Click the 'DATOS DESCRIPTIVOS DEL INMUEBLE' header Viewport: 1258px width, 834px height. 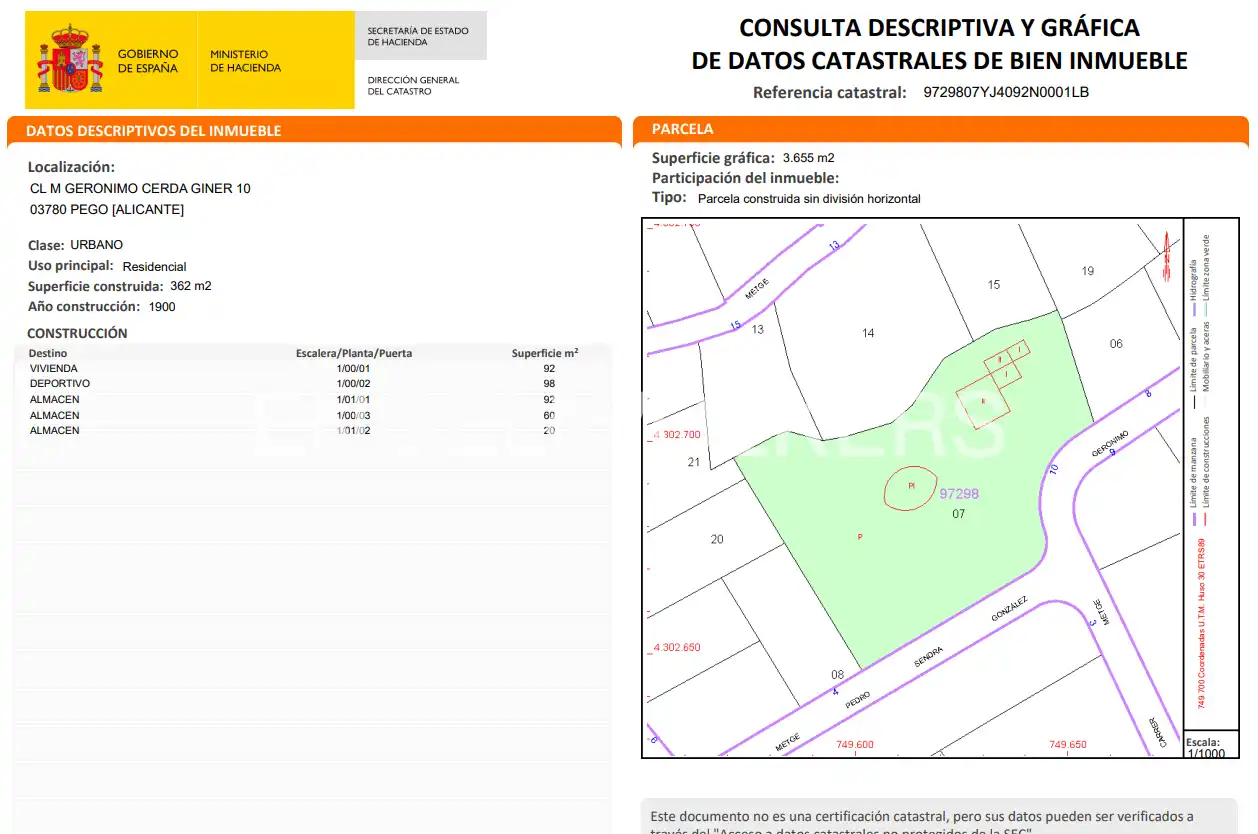pyautogui.click(x=153, y=131)
